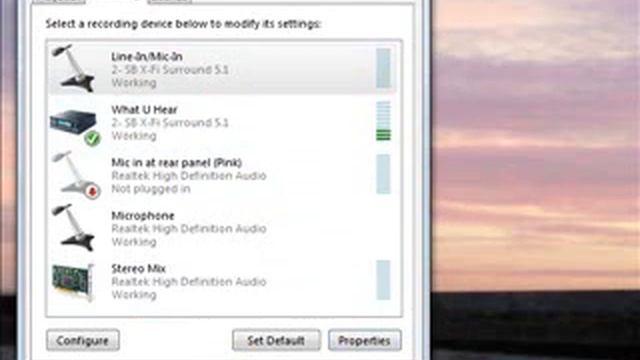
Task: Click the Set Default button
Action: [276, 340]
